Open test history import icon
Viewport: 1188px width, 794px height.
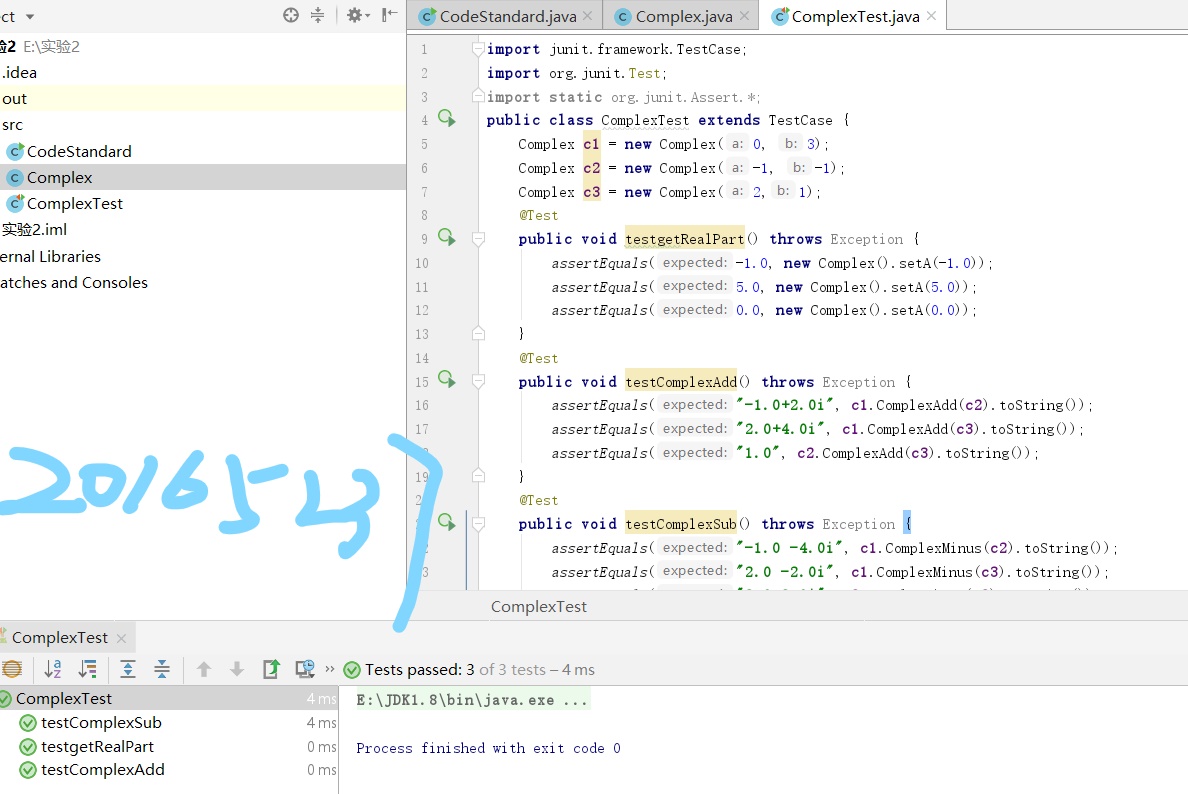305,669
